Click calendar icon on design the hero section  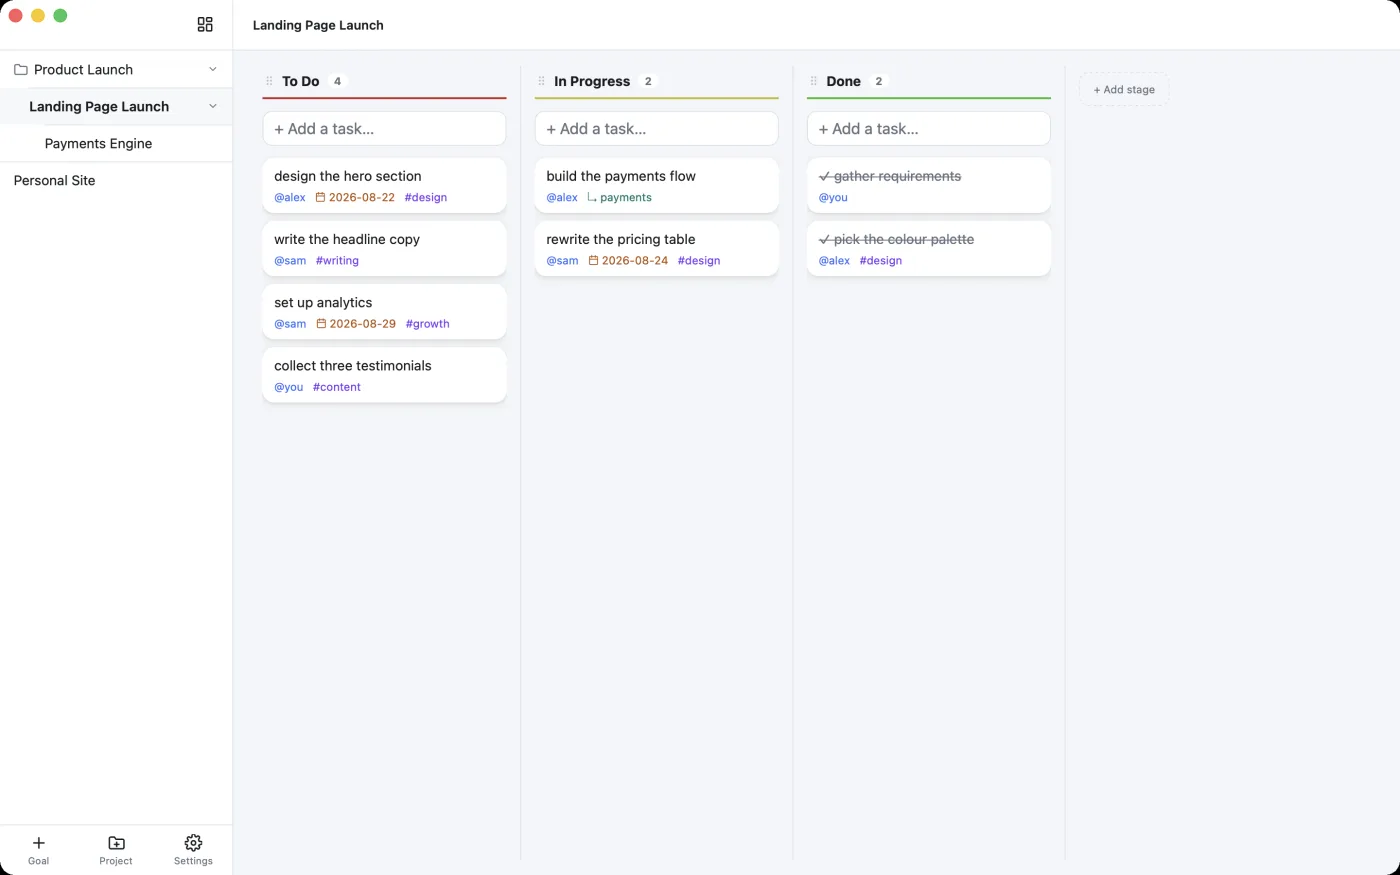320,197
